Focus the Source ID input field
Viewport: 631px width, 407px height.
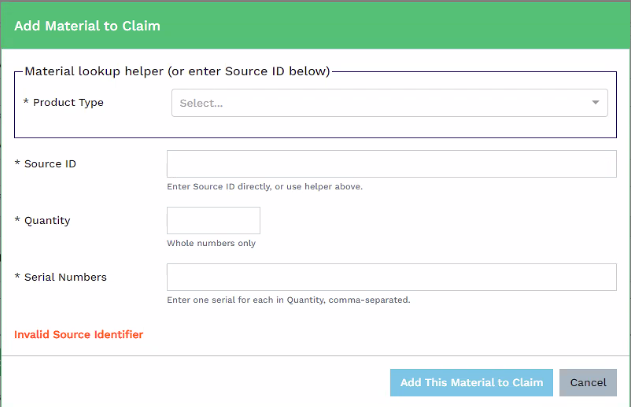tap(391, 164)
